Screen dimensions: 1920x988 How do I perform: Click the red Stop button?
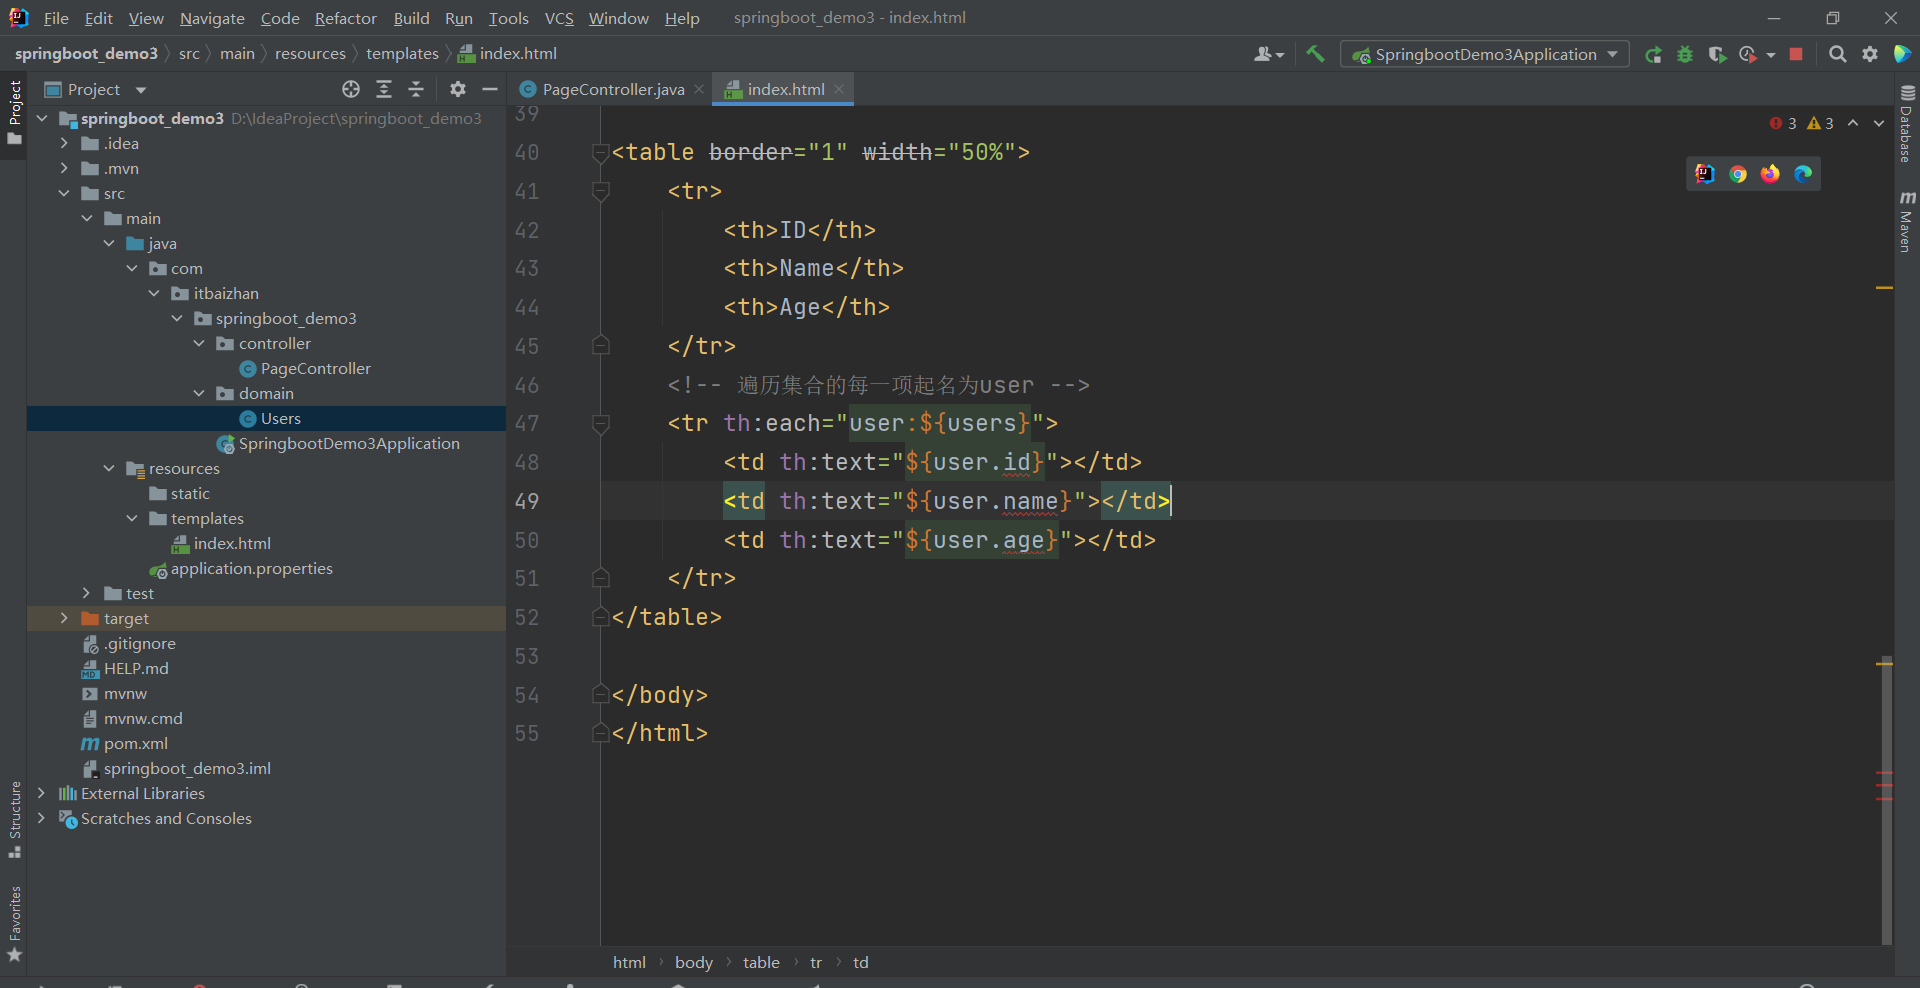[x=1796, y=54]
